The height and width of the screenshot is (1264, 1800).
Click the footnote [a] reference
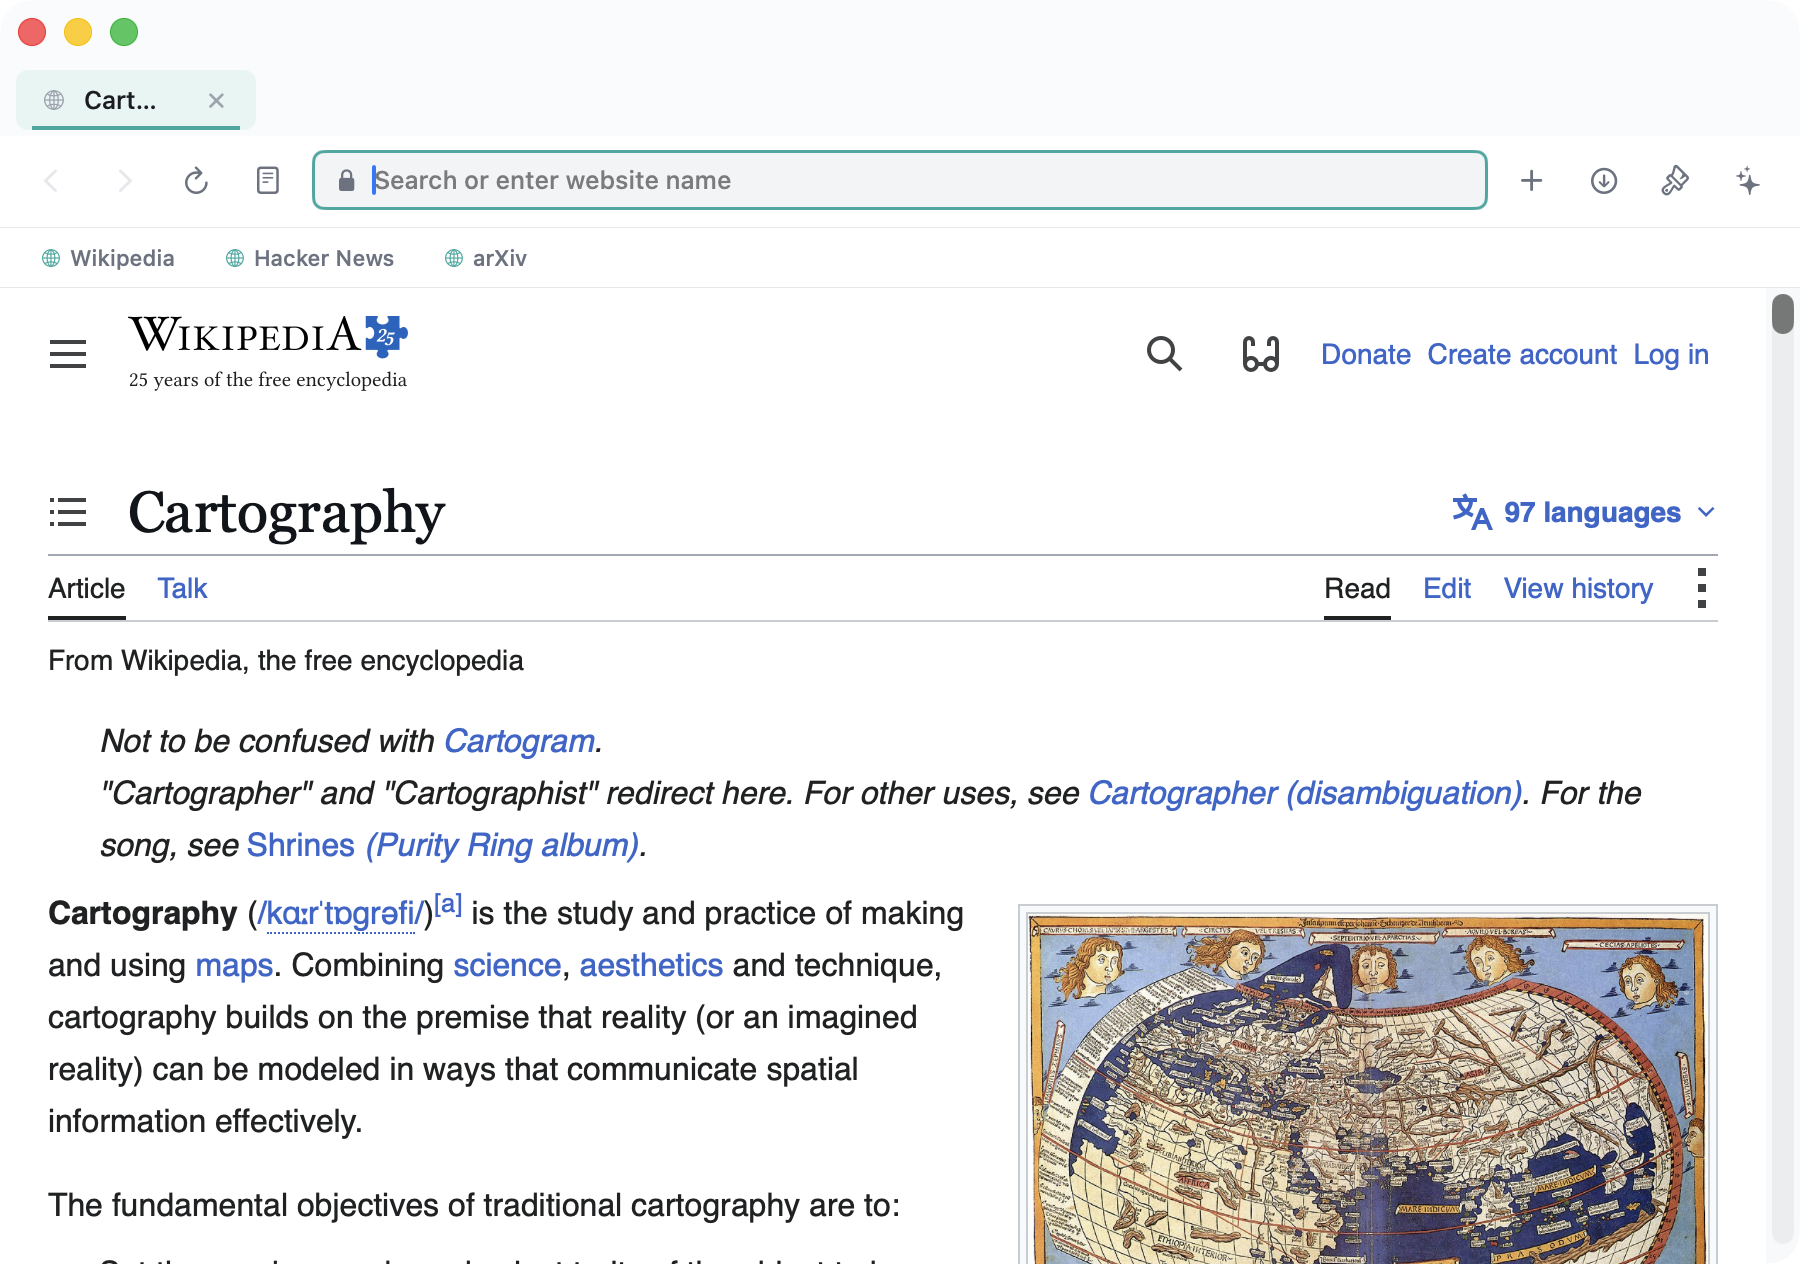tap(448, 904)
